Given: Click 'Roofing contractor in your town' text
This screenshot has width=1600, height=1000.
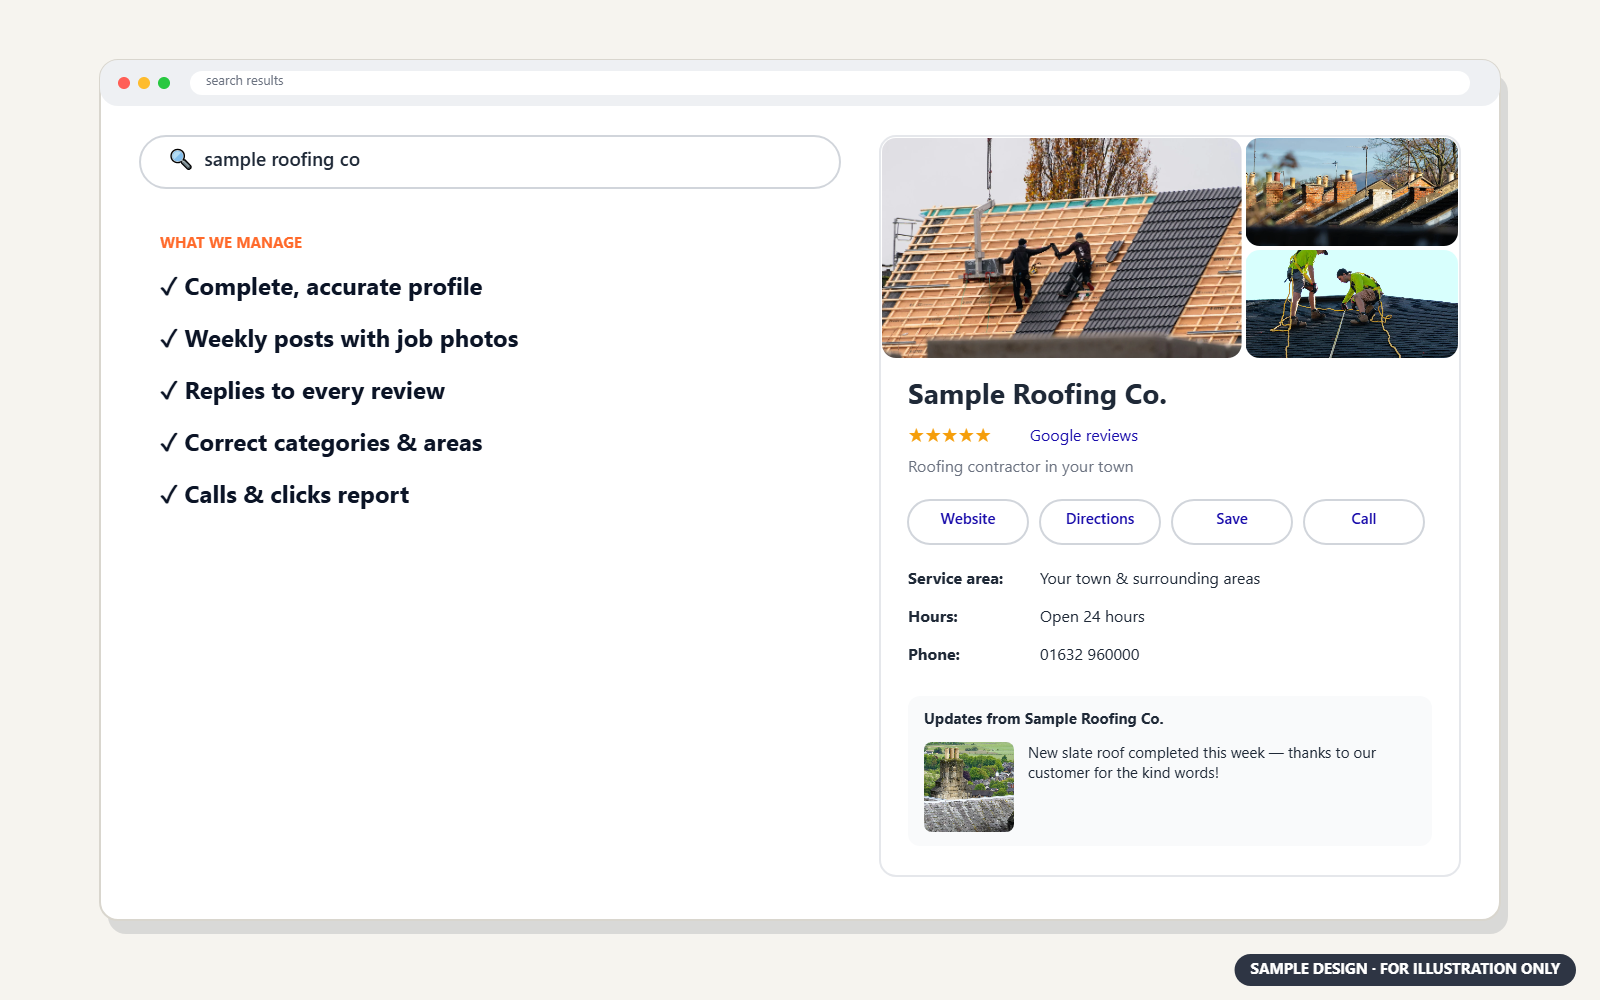Looking at the screenshot, I should pos(1021,467).
